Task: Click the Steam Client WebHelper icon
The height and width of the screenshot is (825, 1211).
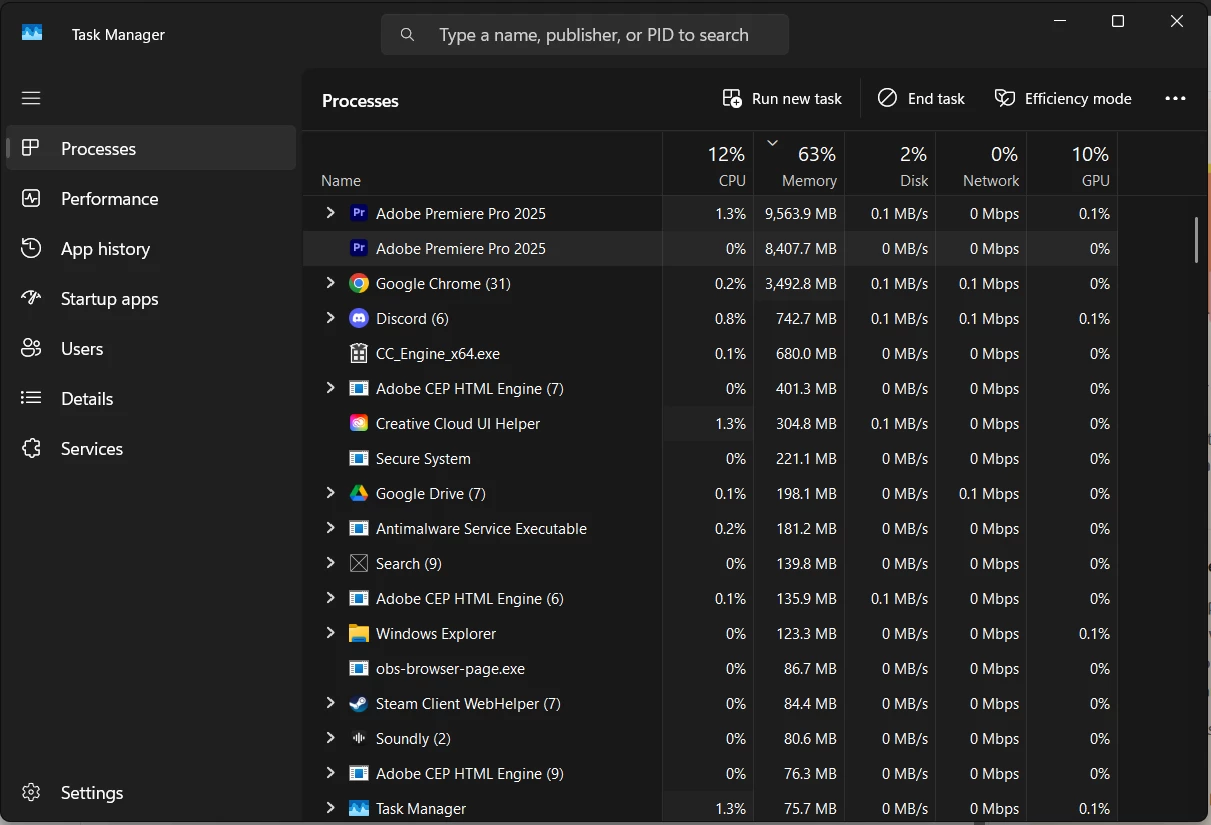Action: pos(359,703)
